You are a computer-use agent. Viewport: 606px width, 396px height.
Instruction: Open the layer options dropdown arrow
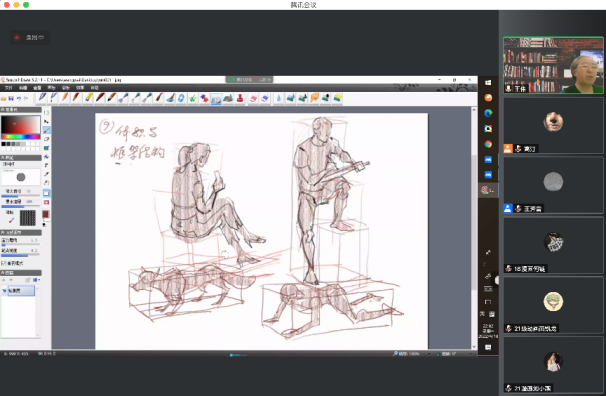pyautogui.click(x=39, y=280)
